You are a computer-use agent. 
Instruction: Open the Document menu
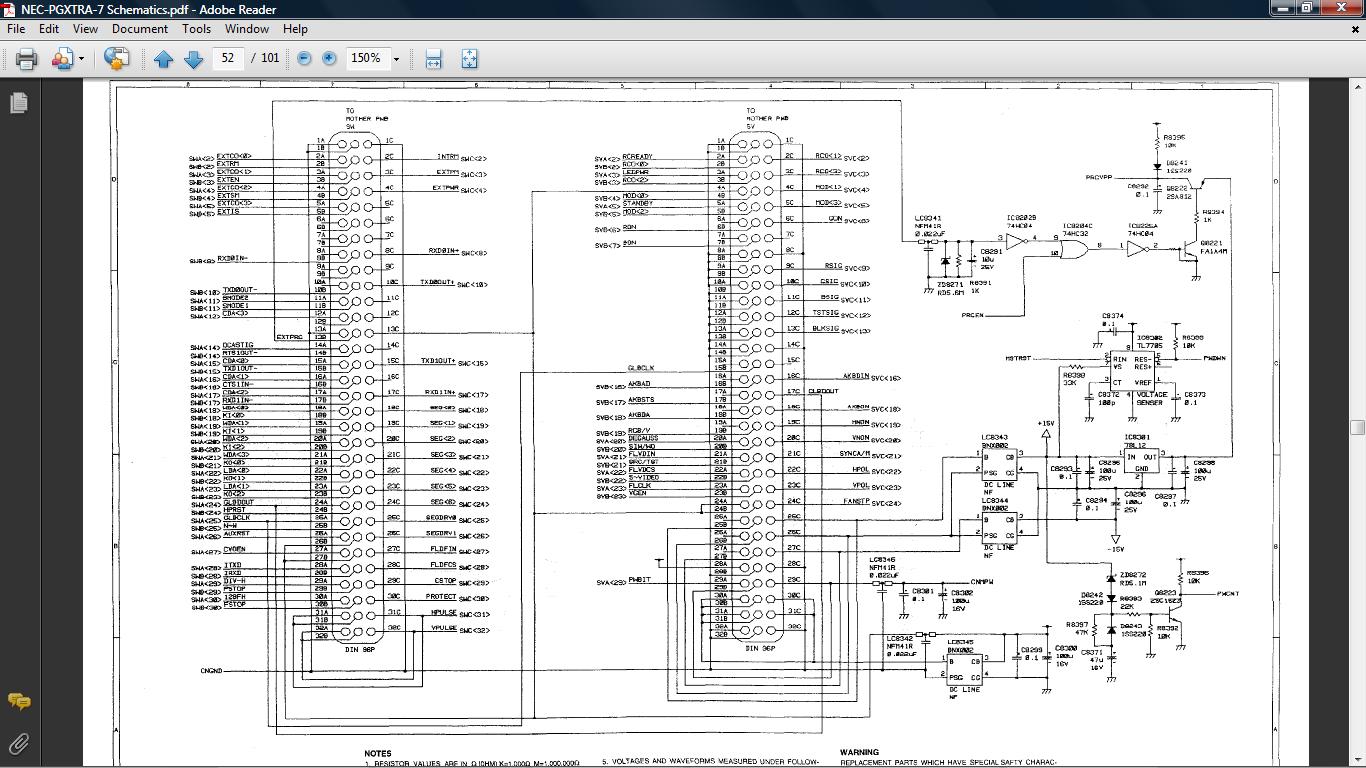(x=140, y=29)
